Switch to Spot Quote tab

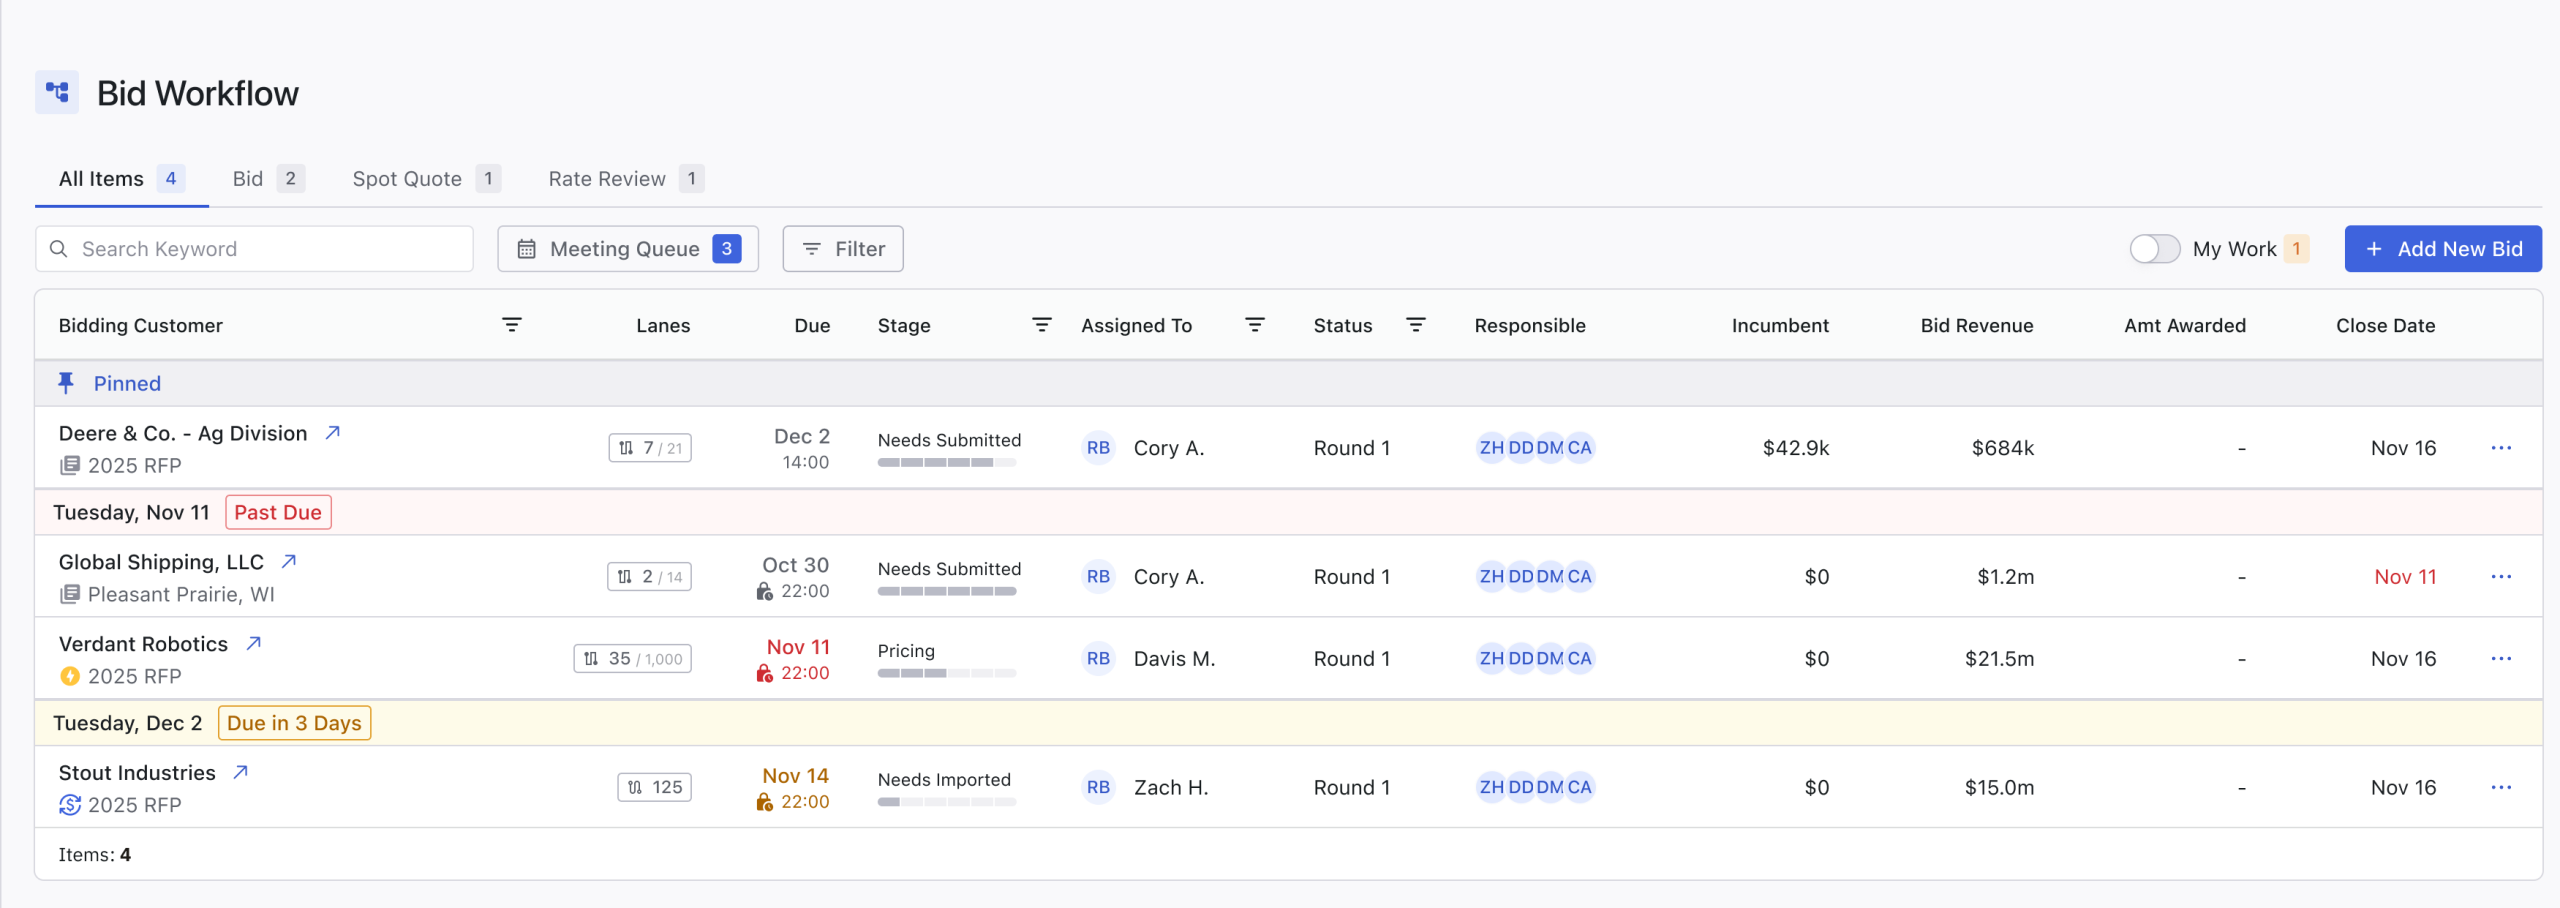tap(425, 179)
